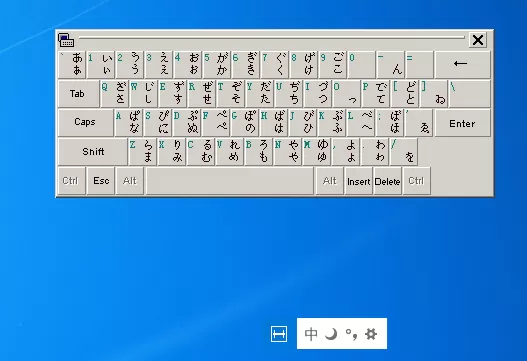This screenshot has width=527, height=361.
Task: Tap the blank 0 key
Action: pos(361,65)
